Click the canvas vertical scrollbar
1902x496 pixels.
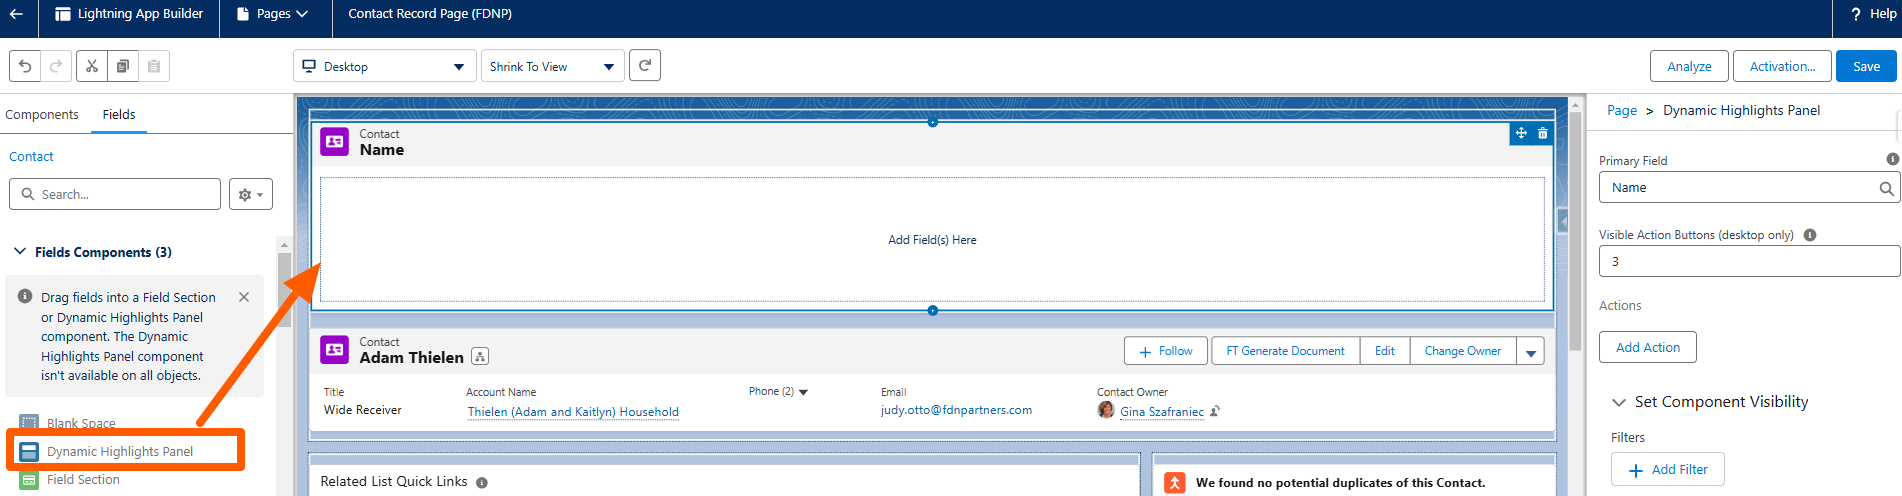point(1576,231)
